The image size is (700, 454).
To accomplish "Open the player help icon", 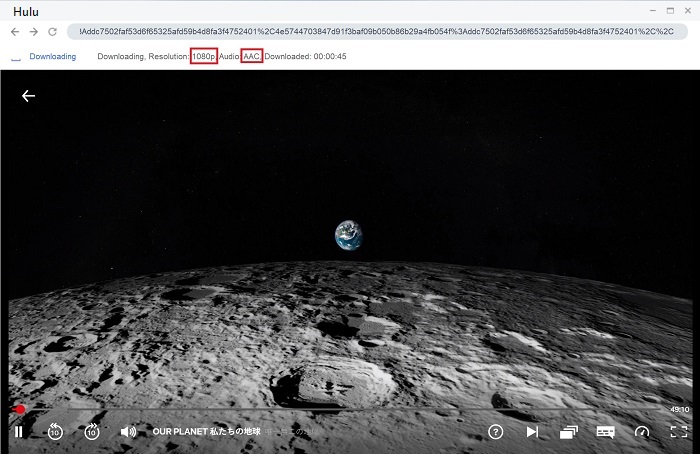I will 495,432.
